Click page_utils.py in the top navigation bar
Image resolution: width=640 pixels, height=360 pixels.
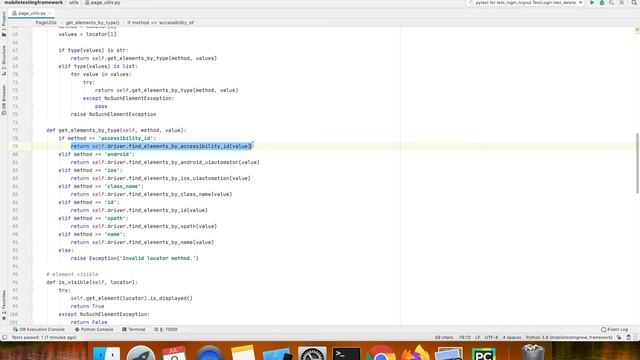coord(102,3)
